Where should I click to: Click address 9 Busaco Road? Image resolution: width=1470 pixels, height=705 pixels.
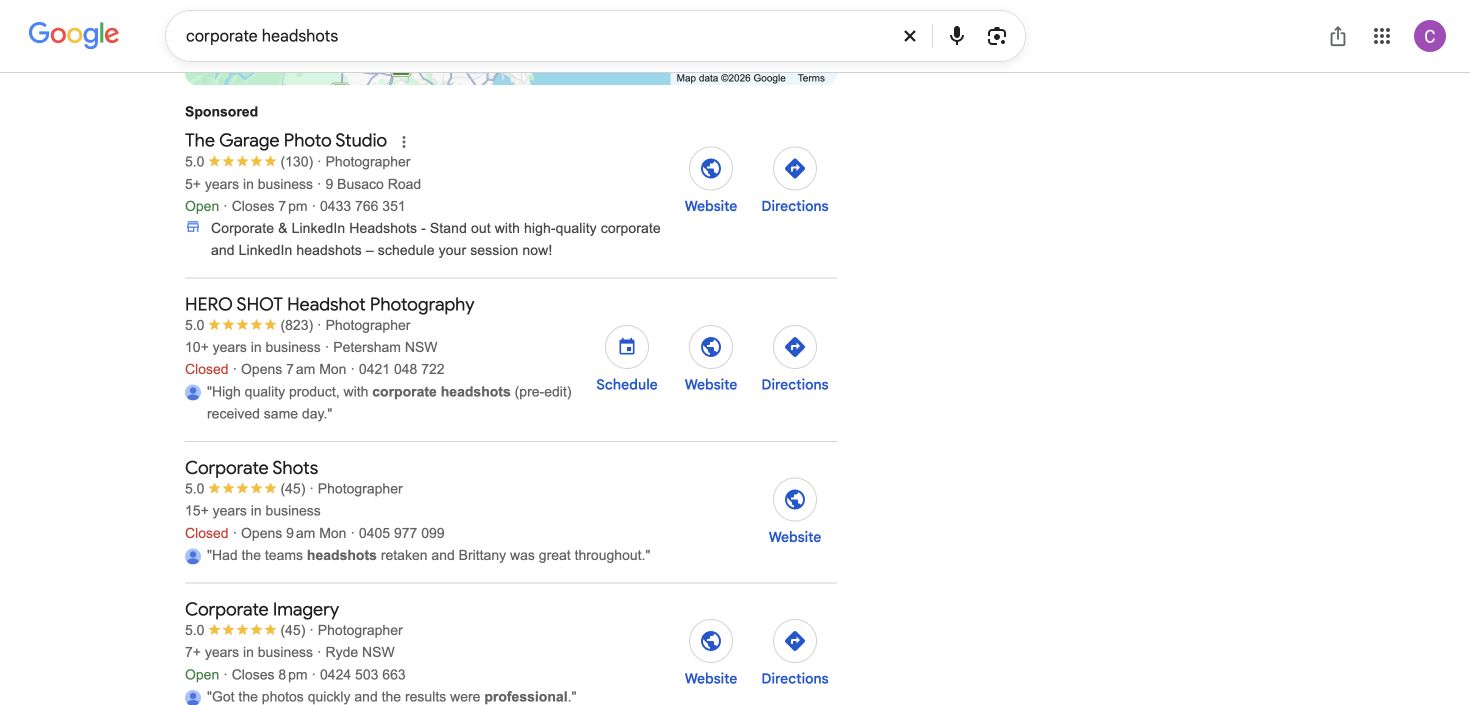point(373,184)
